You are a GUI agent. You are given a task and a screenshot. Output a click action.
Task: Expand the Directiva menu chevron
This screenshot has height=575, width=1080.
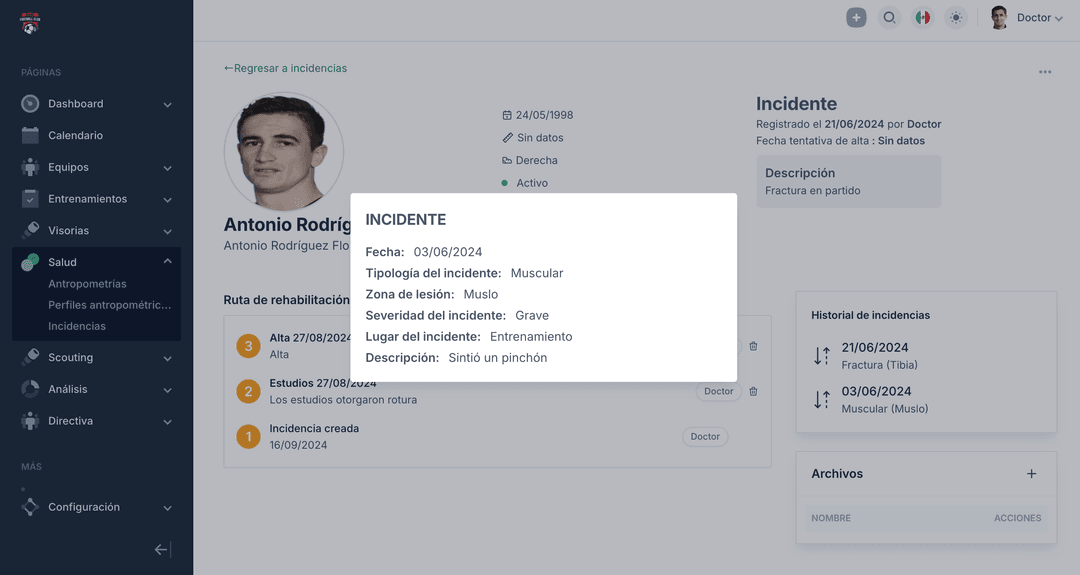click(167, 421)
